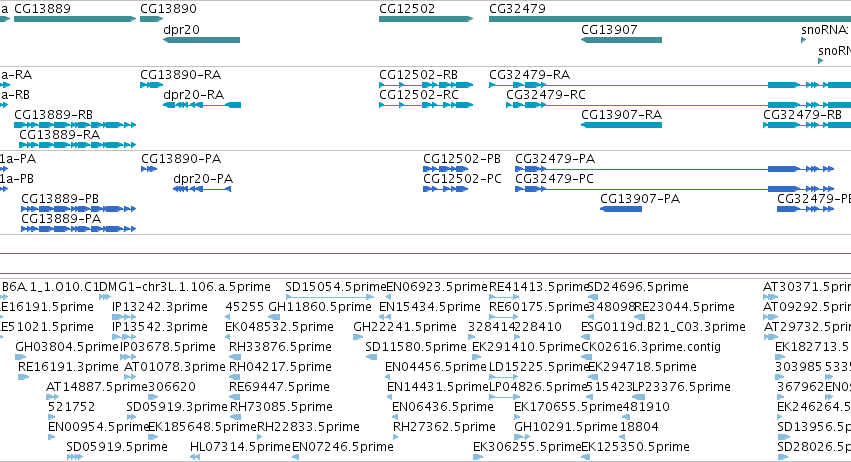Click EST LD15225.5prime

pos(539,367)
